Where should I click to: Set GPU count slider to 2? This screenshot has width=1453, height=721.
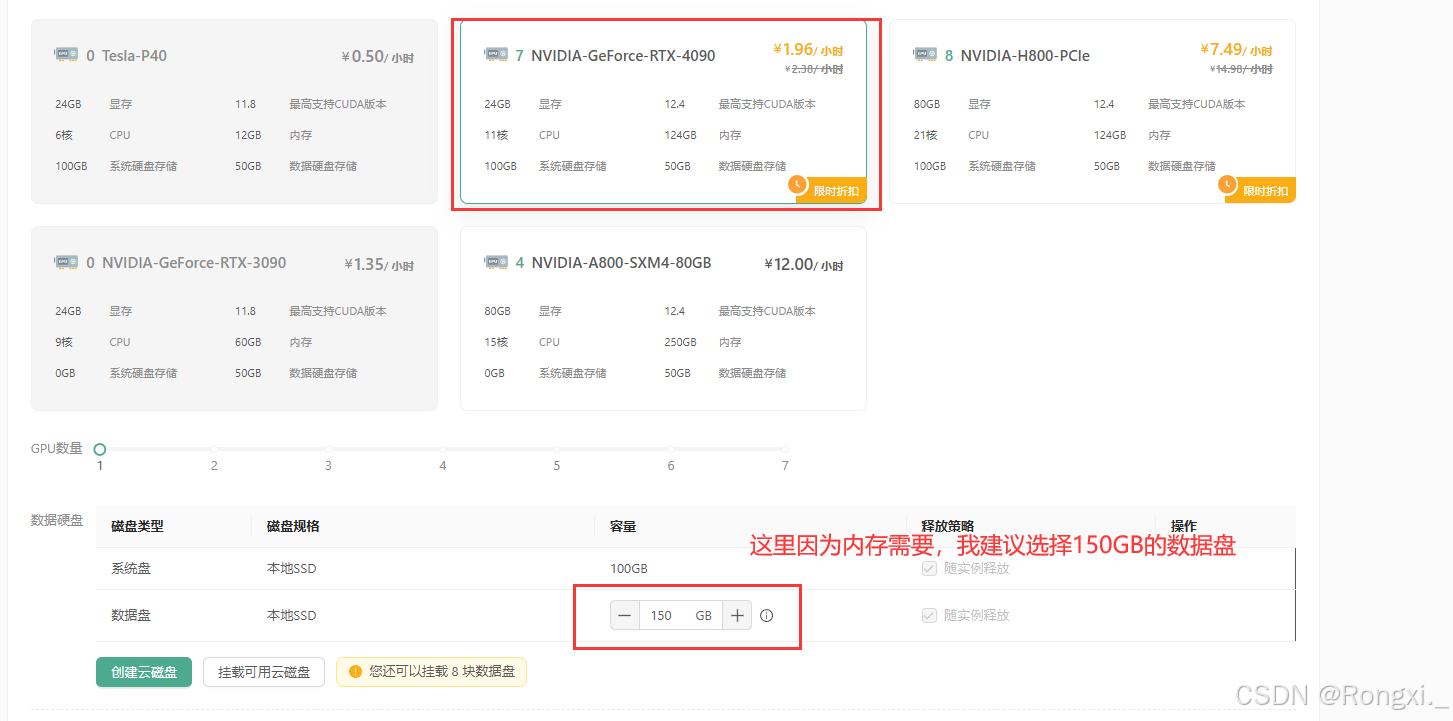coord(214,450)
